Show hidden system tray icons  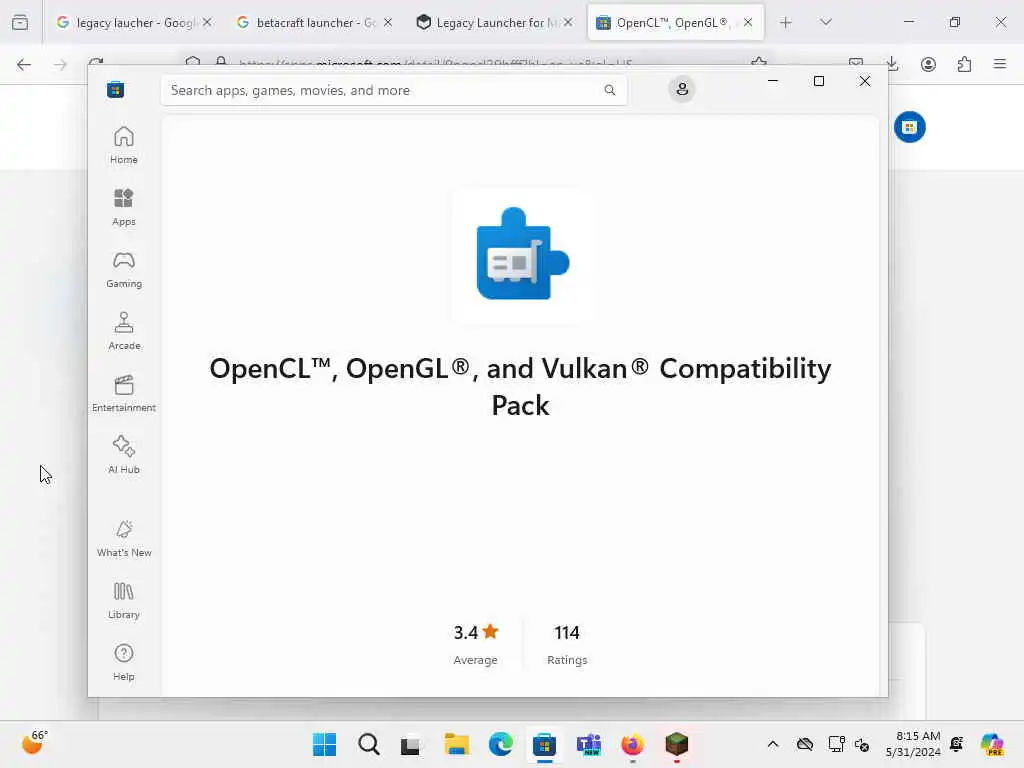point(773,744)
